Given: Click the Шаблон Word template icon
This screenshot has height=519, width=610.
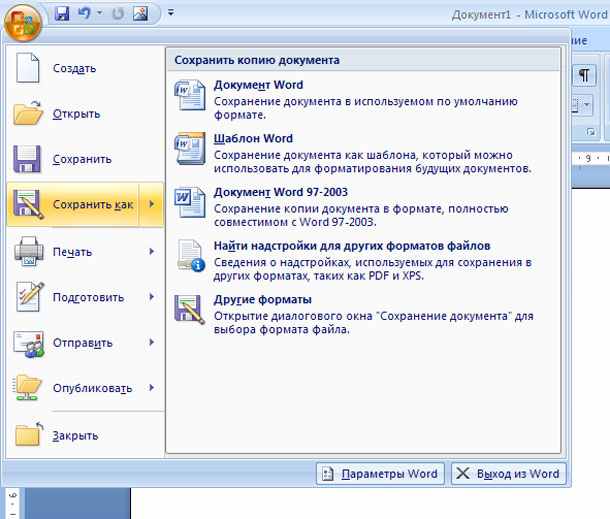Looking at the screenshot, I should click(190, 149).
